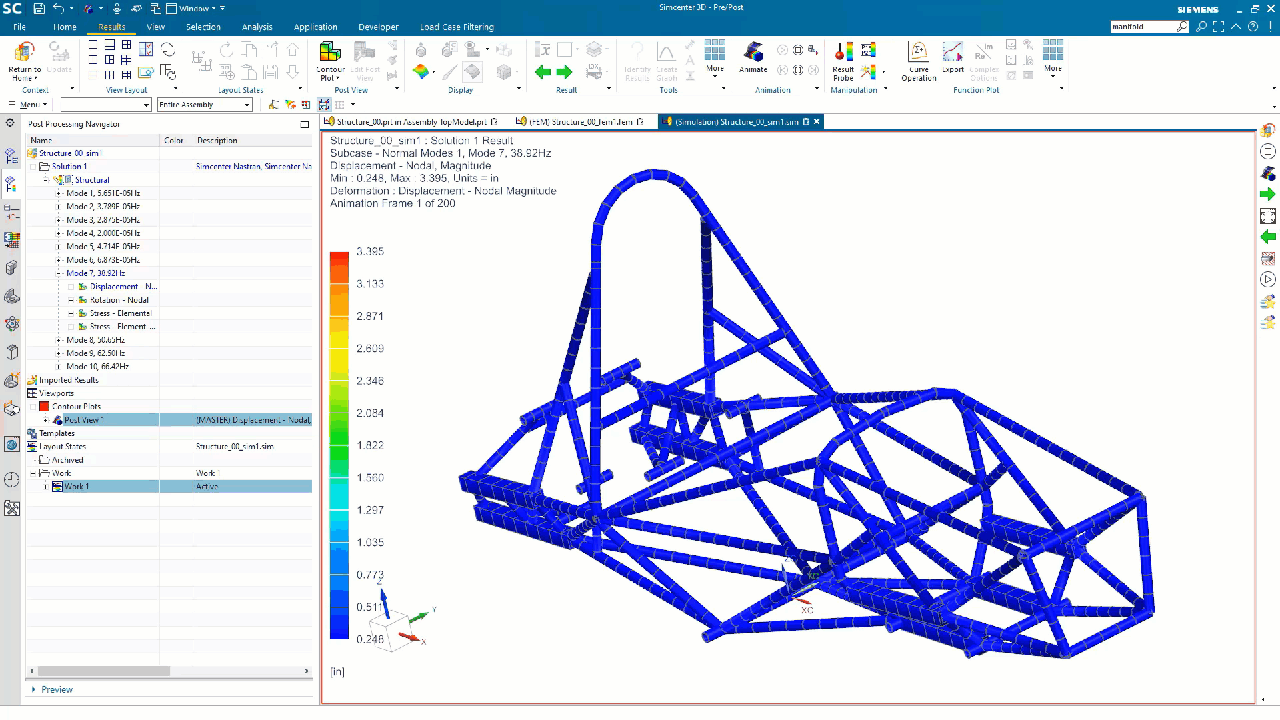Viewport: 1280px width, 720px height.
Task: Toggle the Solution 1 checkbox
Action: (x=33, y=167)
